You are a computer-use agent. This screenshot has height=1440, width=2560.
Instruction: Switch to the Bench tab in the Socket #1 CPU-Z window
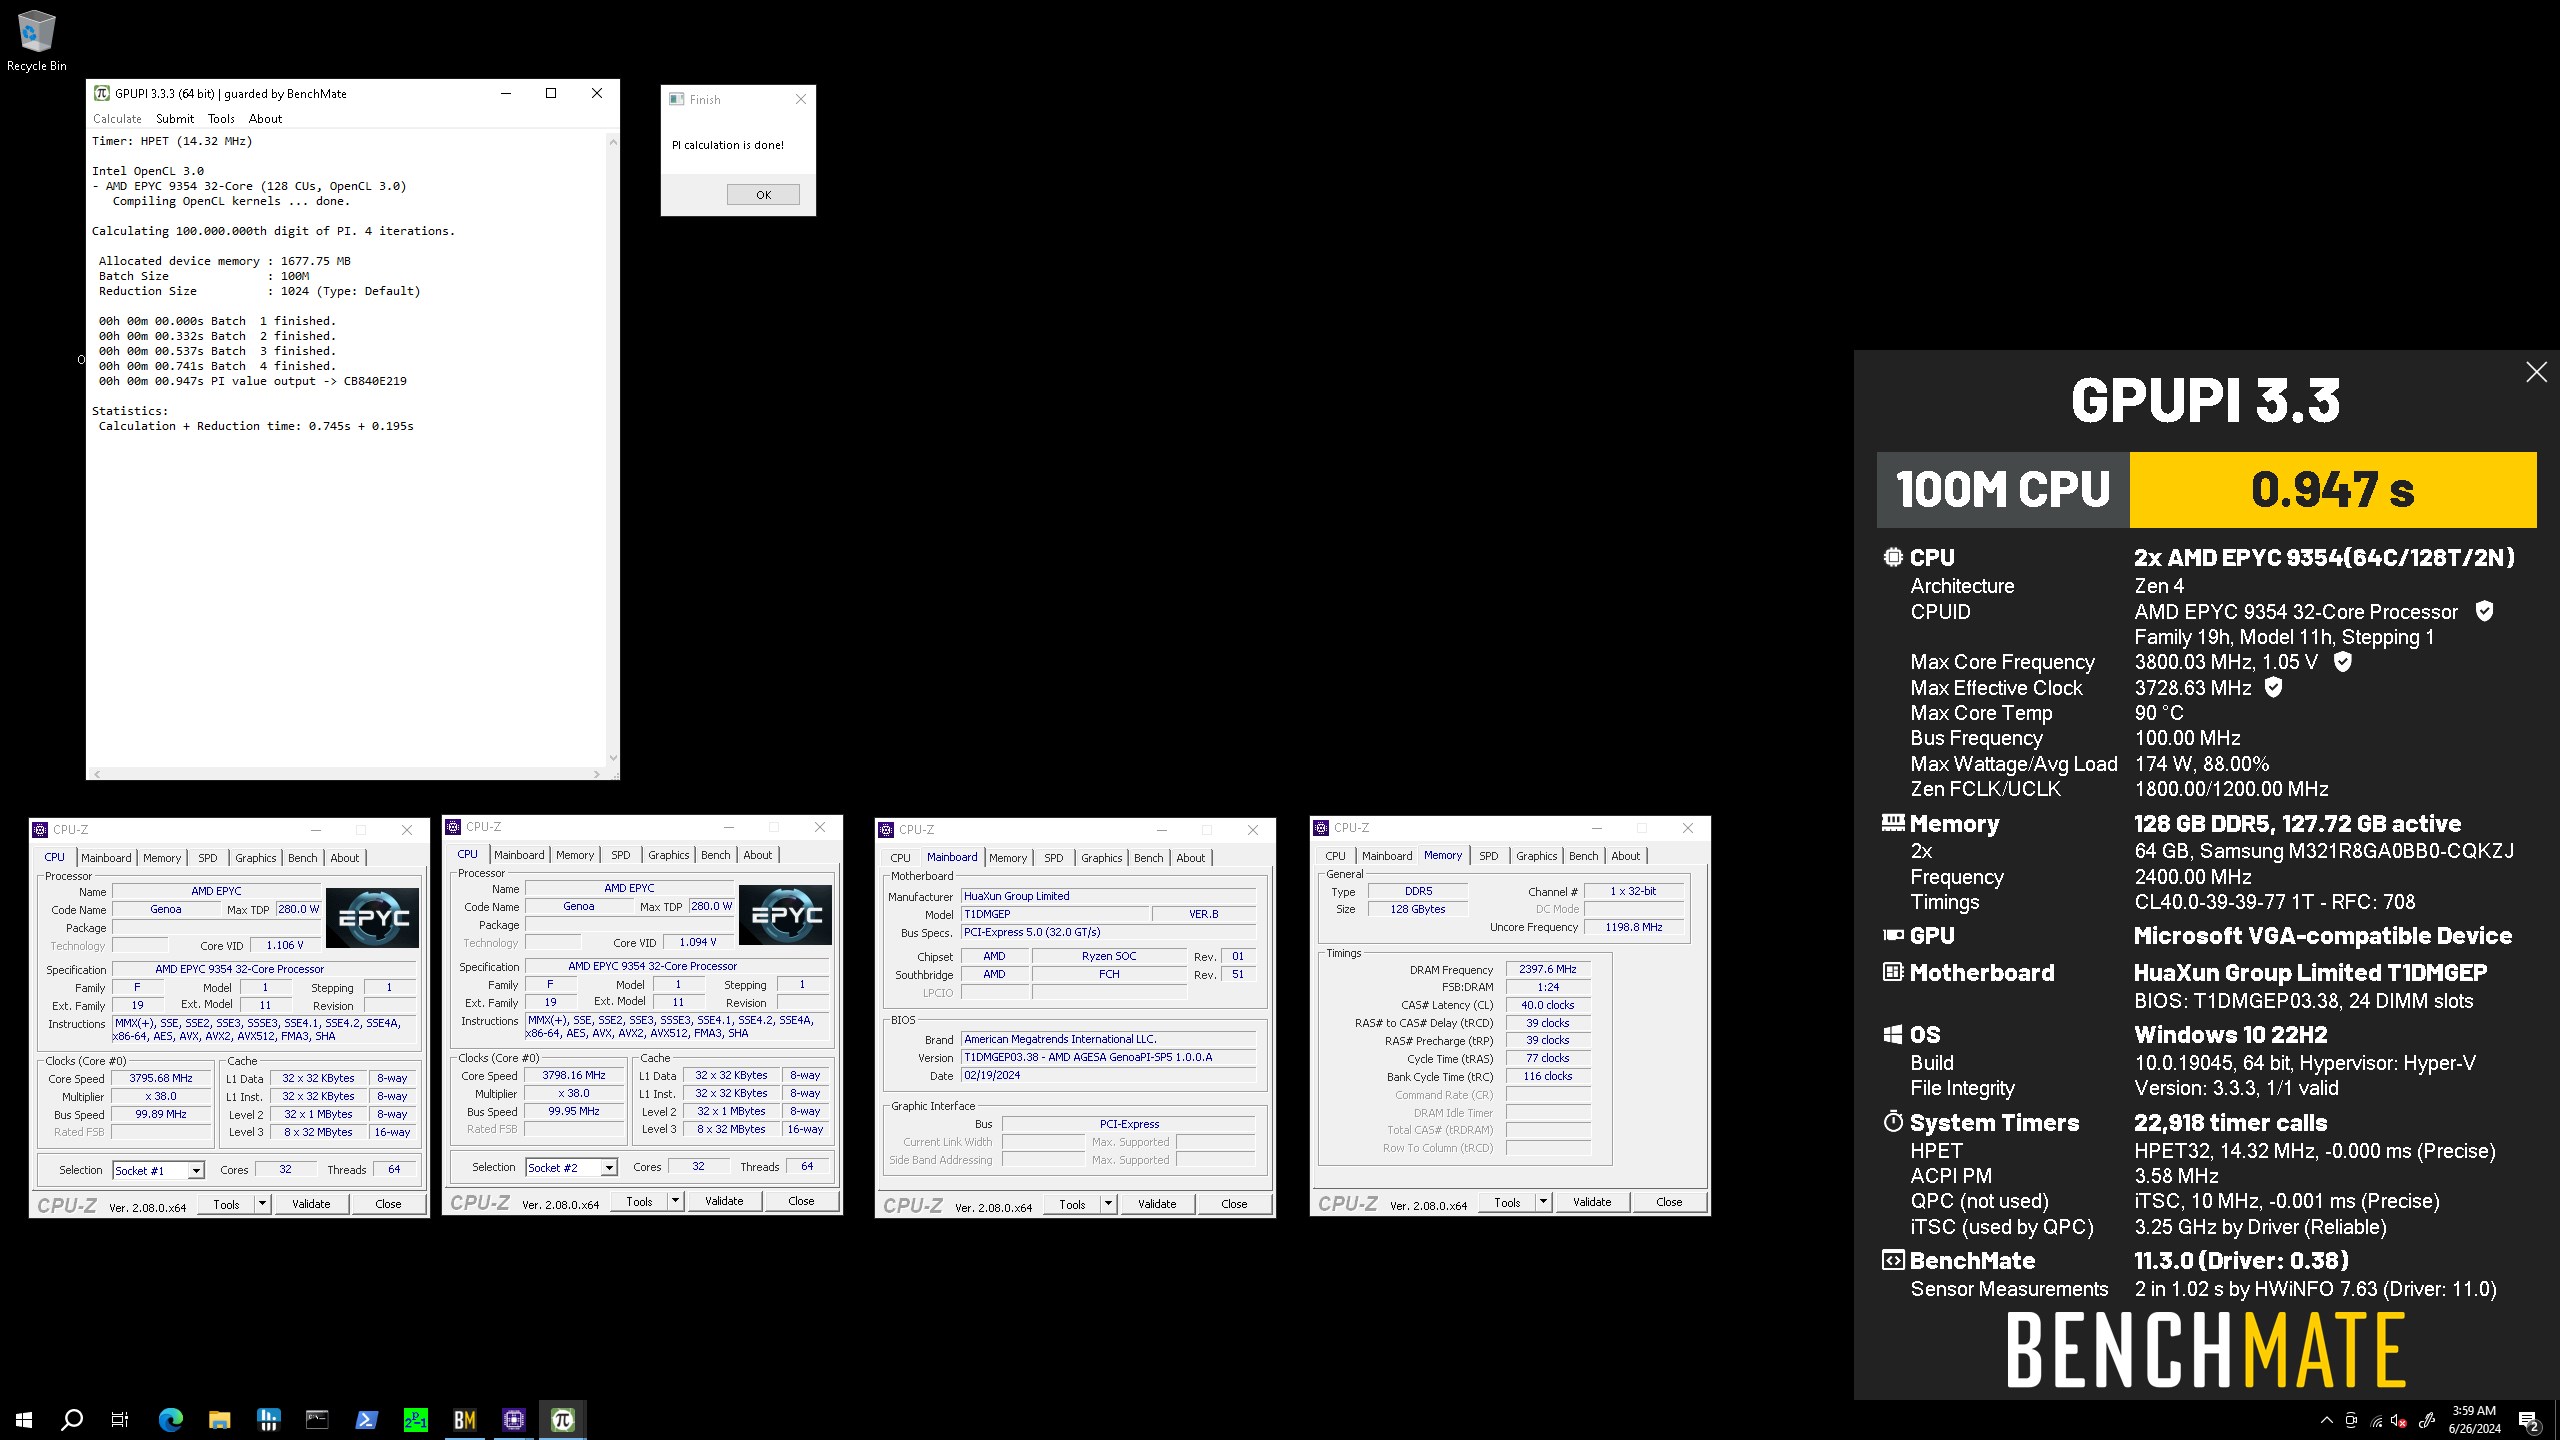(302, 858)
